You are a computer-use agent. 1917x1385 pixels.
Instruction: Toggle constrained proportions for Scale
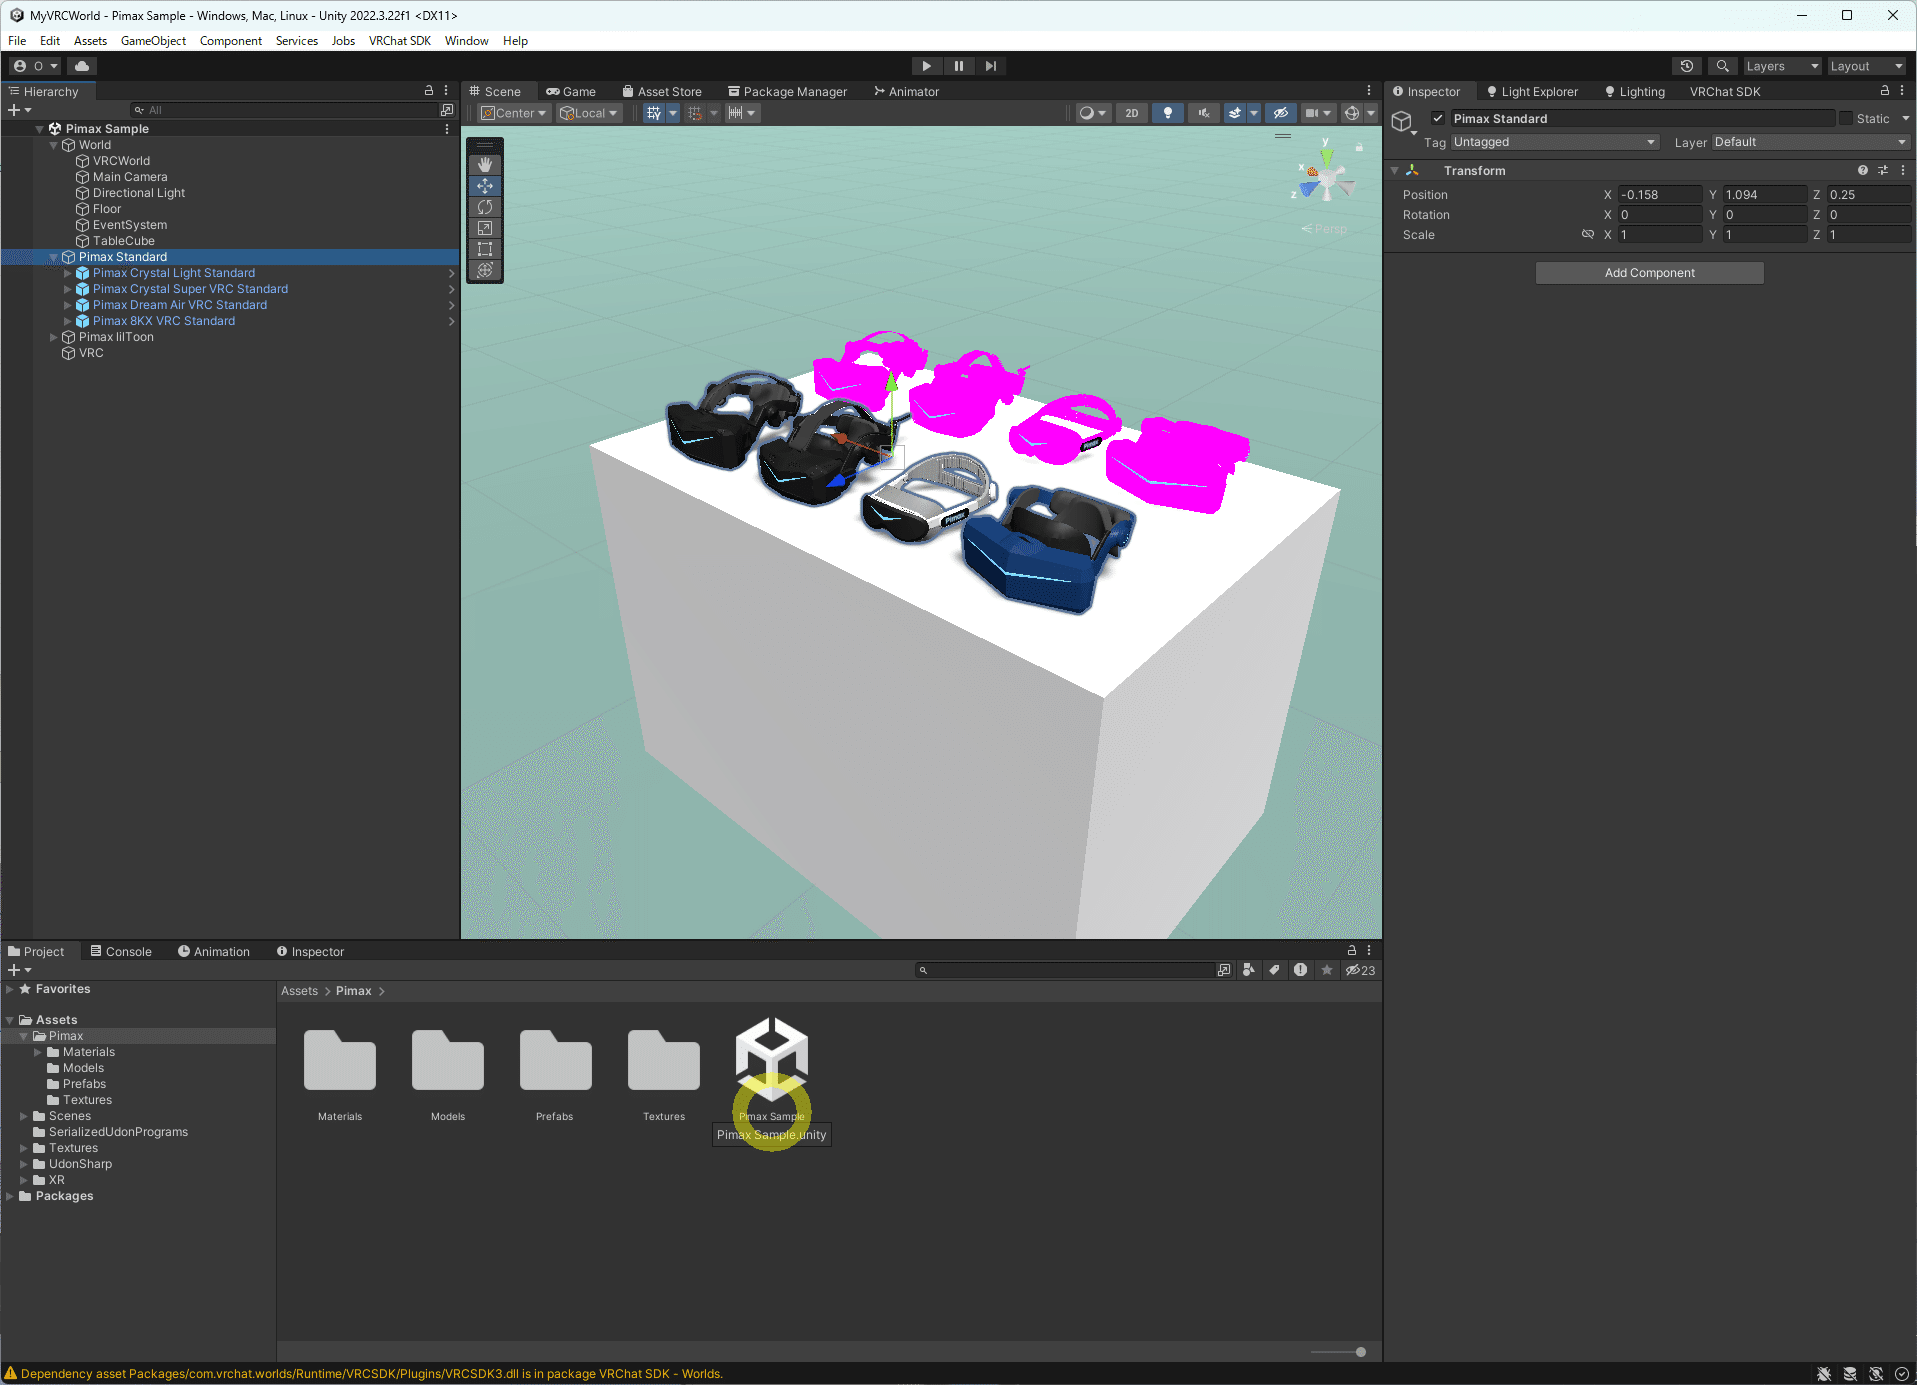1587,235
